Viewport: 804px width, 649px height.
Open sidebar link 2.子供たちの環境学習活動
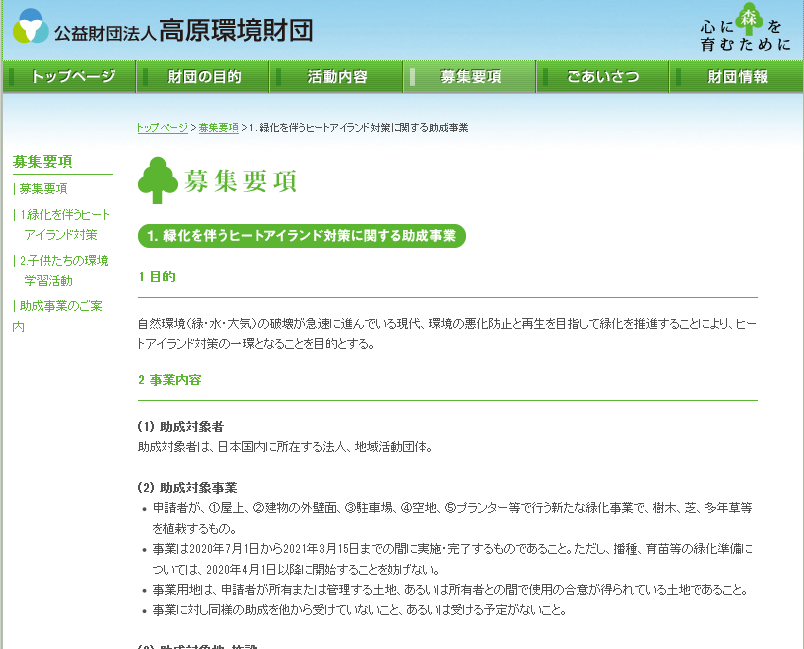60,268
